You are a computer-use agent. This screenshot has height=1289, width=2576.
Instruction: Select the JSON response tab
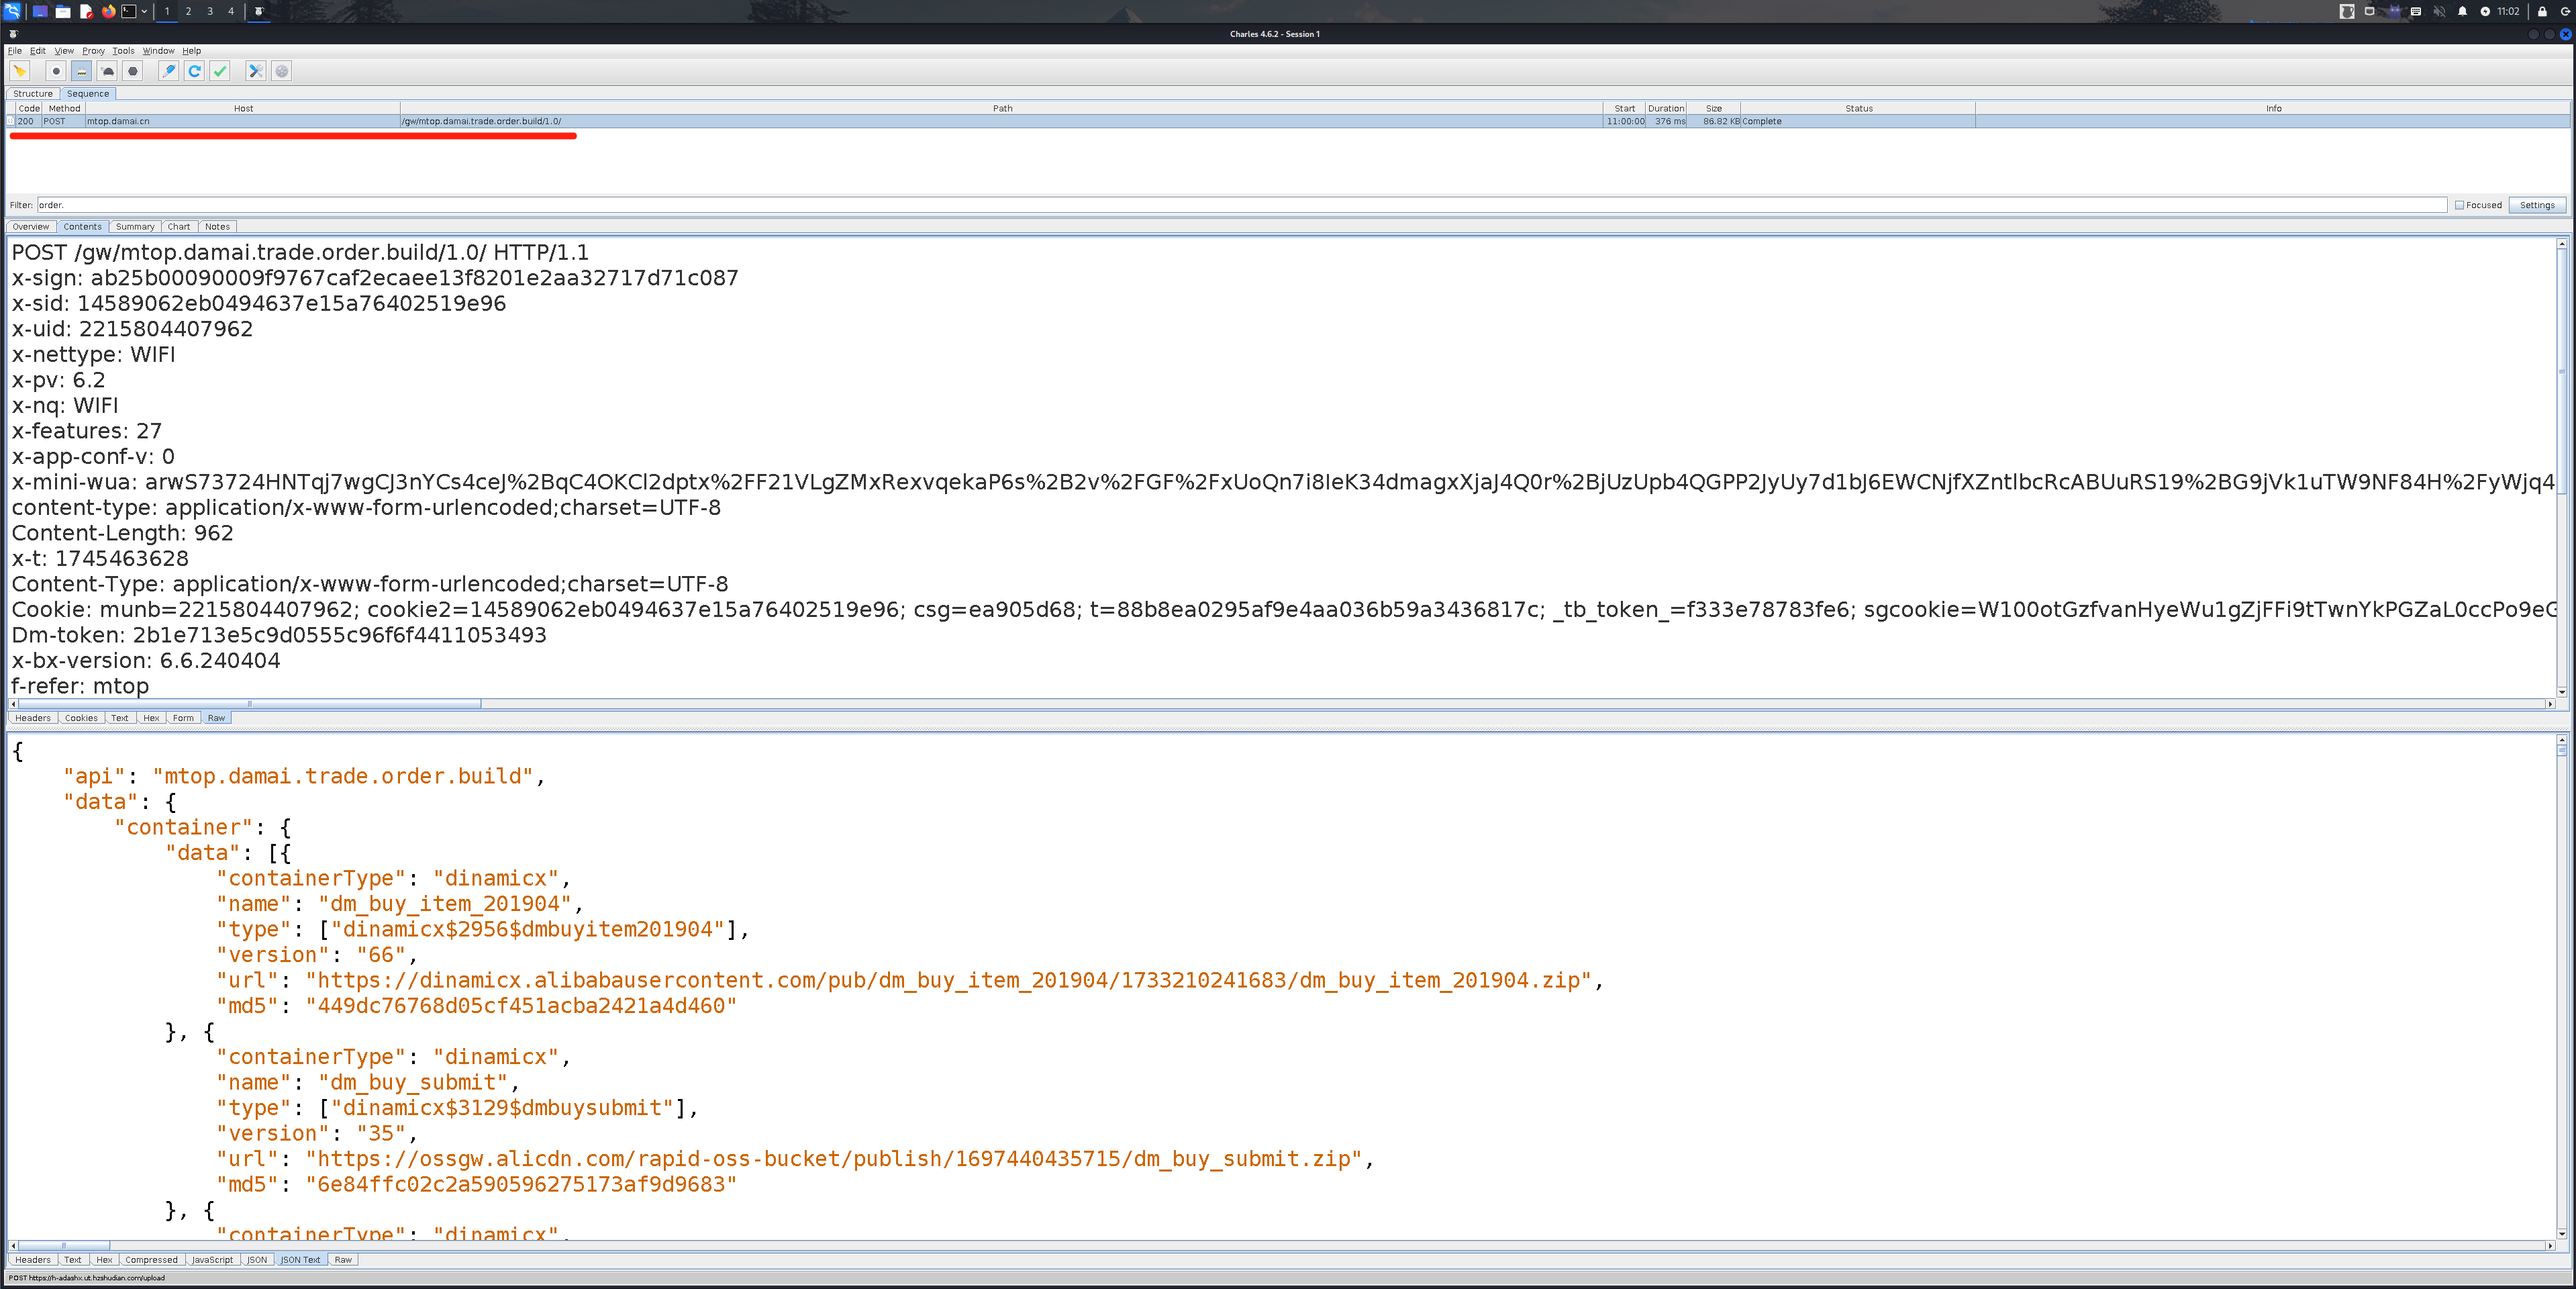pyautogui.click(x=257, y=1260)
